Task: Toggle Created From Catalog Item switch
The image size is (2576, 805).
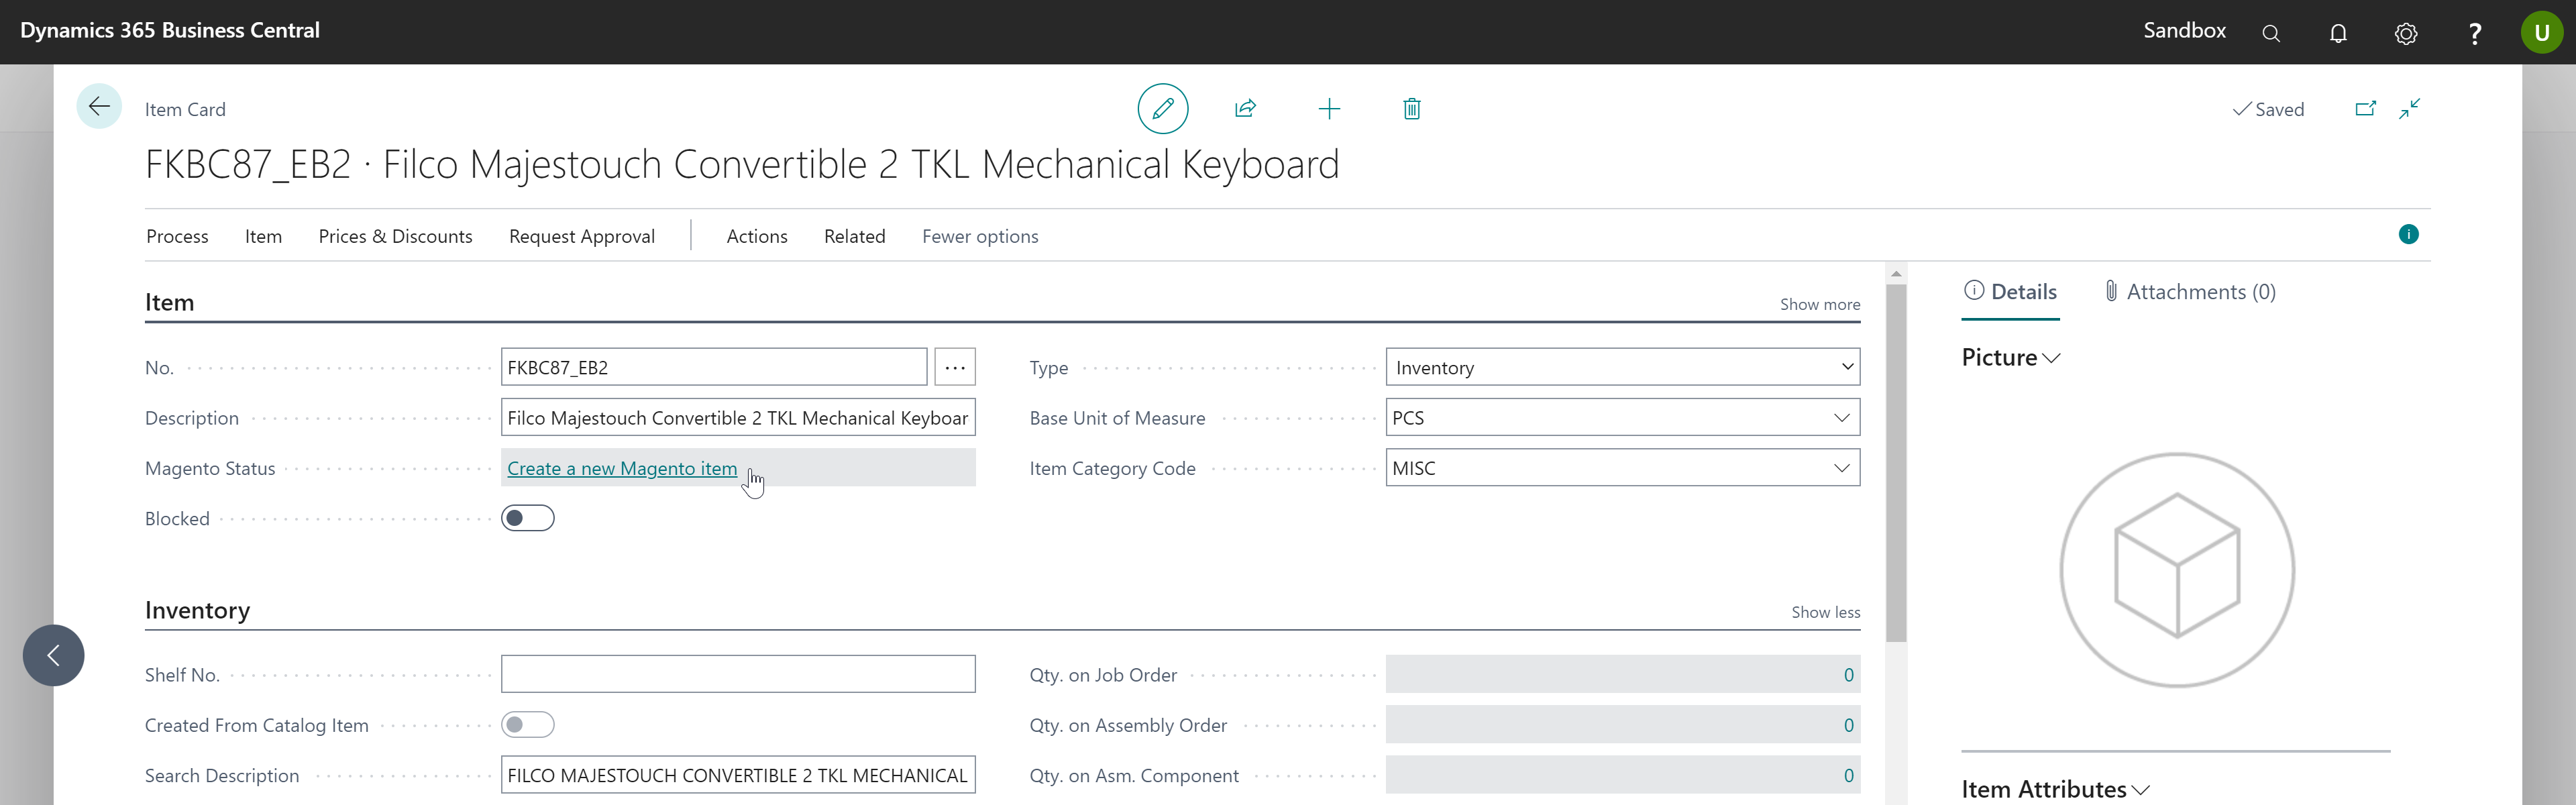Action: coord(527,724)
